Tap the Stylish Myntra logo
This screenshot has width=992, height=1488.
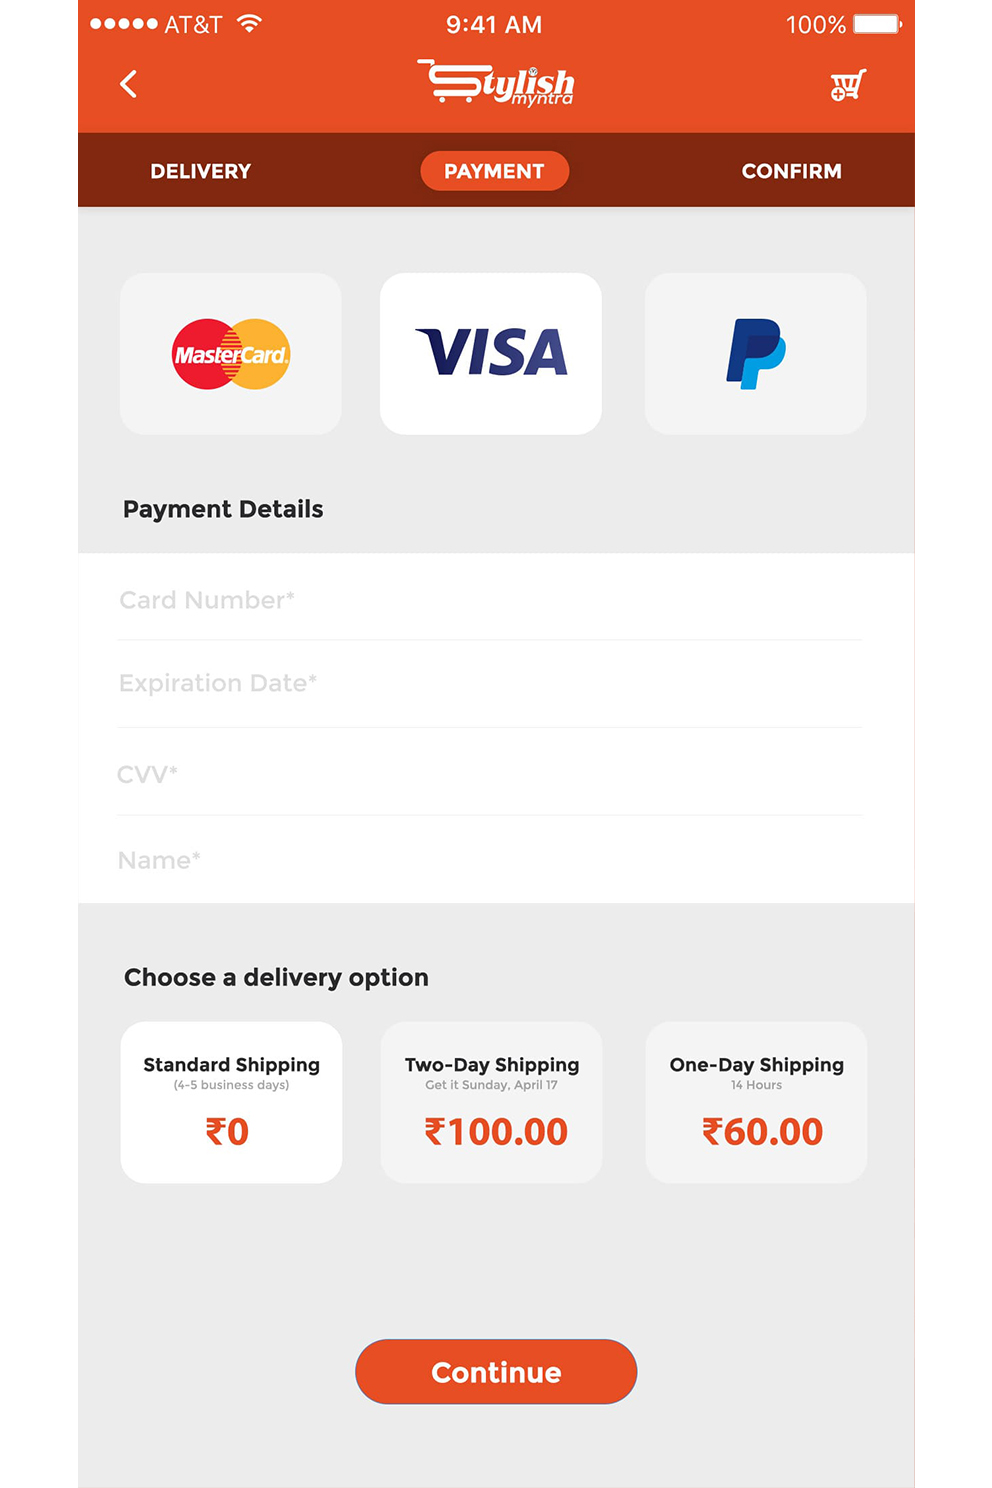point(496,83)
